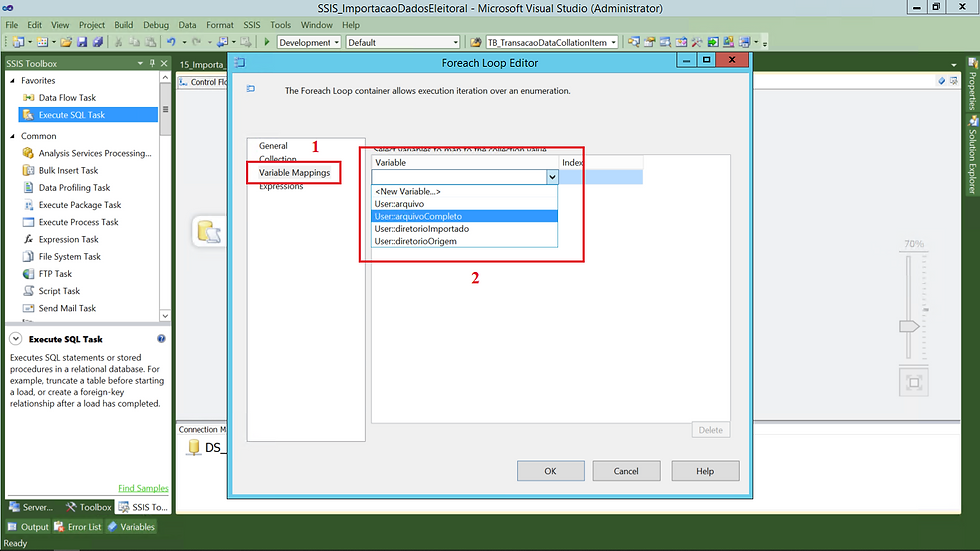Click Cancel in Foreach Loop Editor

click(626, 471)
